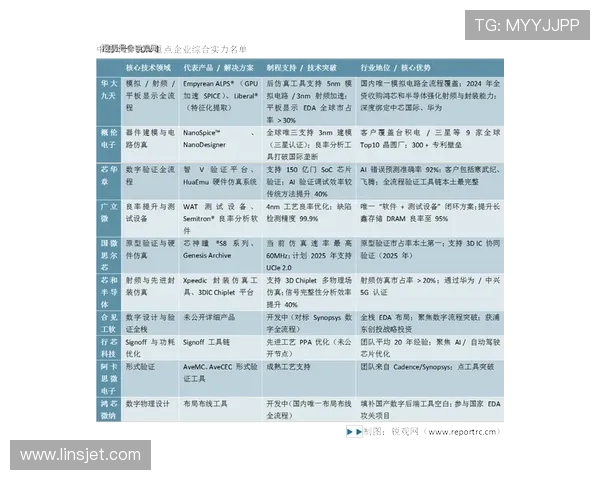This screenshot has width=600, height=480.
Task: Click the 'NanoSpice, NanoDesigner' product cell
Action: click(x=220, y=144)
